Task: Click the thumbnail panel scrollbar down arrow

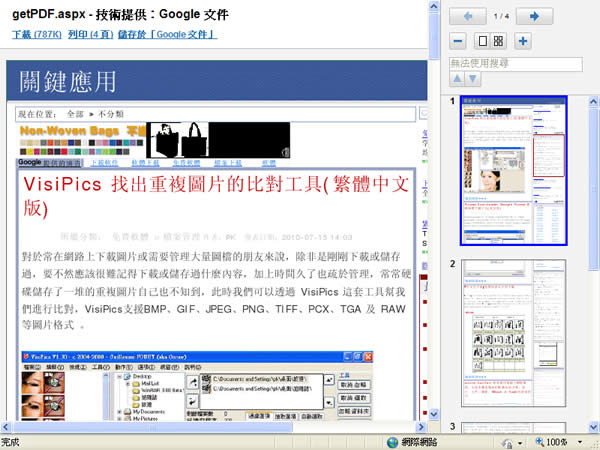Action: [593, 427]
